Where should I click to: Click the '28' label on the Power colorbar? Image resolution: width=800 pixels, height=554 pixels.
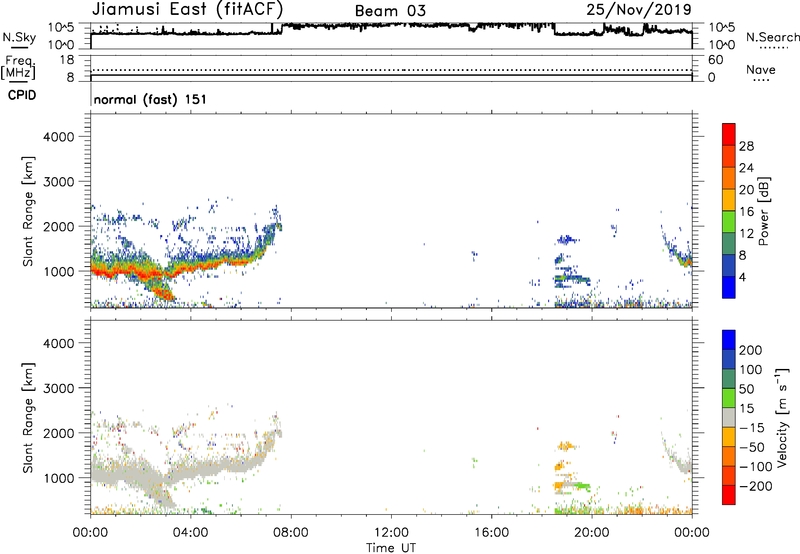[x=746, y=146]
